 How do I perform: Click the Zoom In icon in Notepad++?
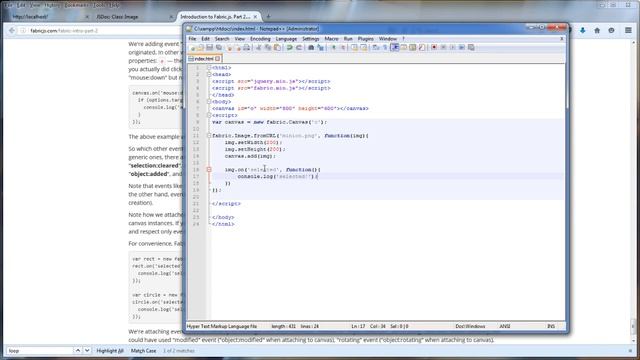pos(333,48)
